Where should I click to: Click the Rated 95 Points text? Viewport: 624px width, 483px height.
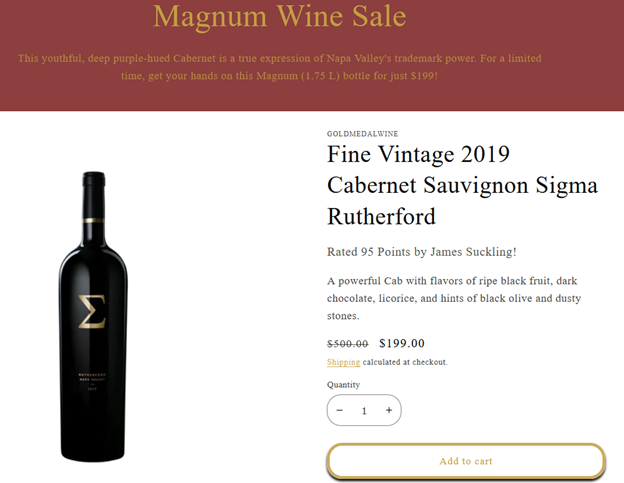[x=421, y=252]
